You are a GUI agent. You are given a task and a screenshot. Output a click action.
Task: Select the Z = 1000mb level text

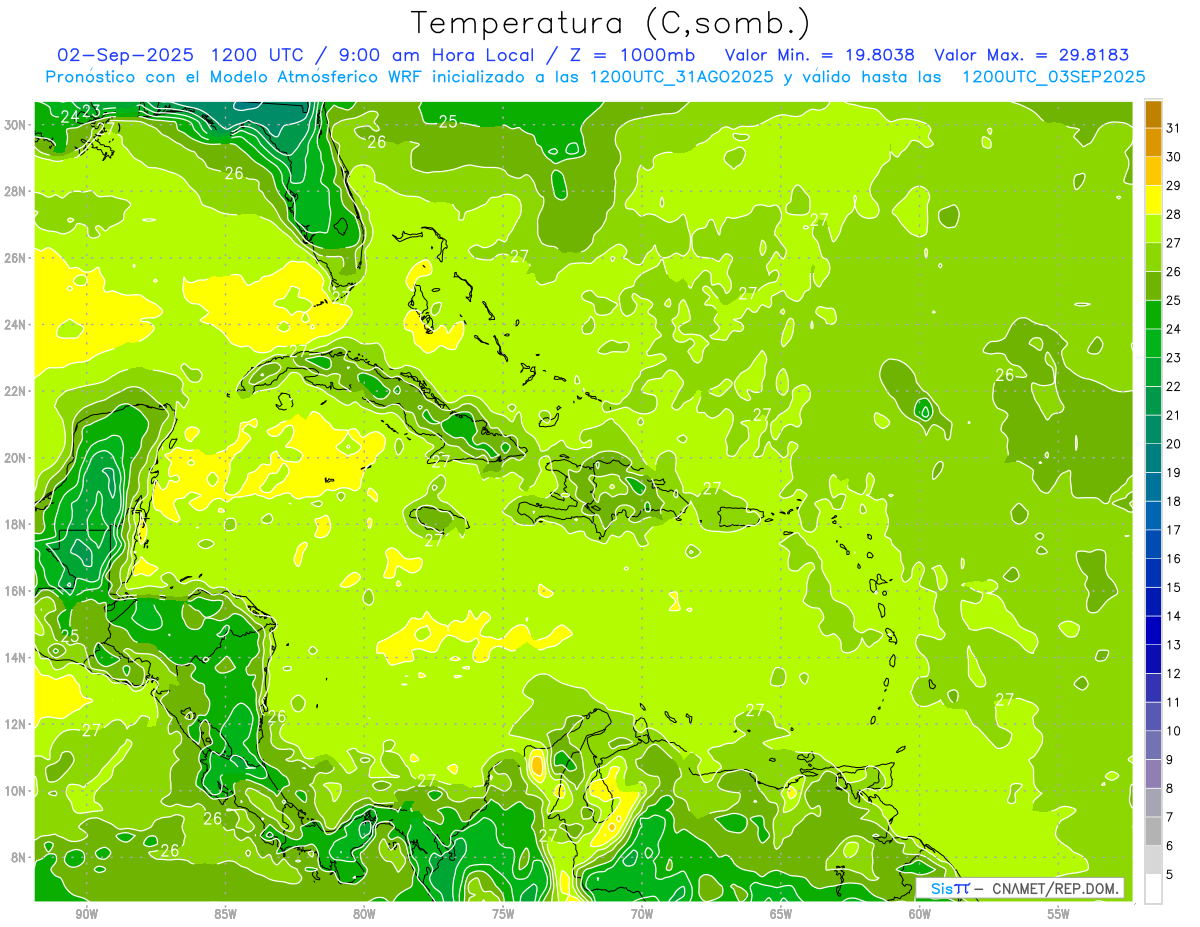(x=628, y=55)
